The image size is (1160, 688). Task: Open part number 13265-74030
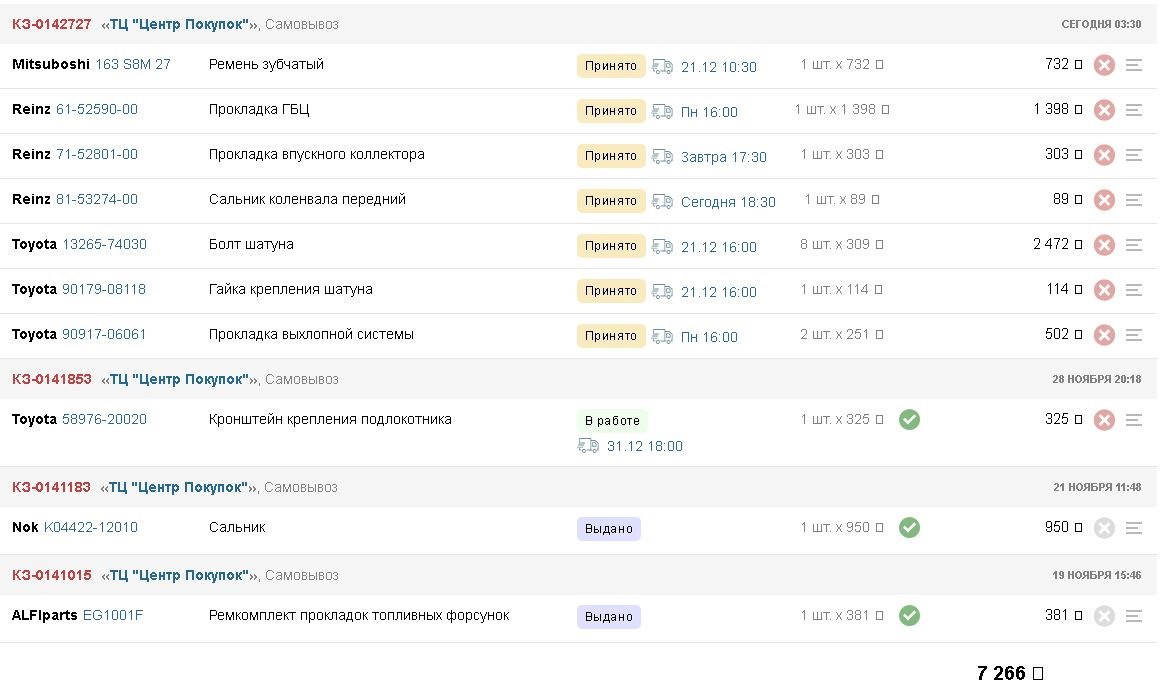[104, 245]
